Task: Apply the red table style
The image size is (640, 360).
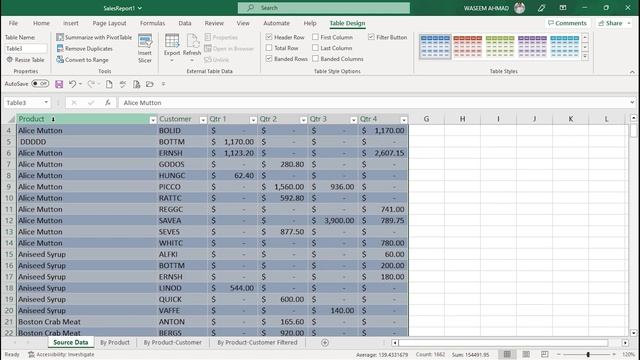Action: pyautogui.click(x=467, y=47)
